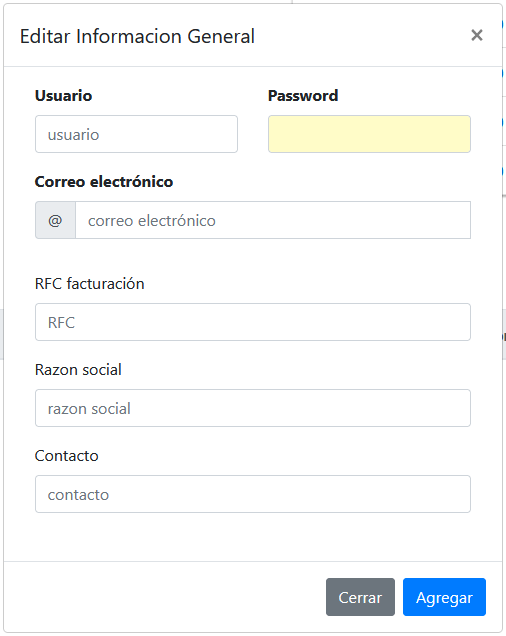Click the correo electrónico input box
Screen dimensions: 506x636
point(273,220)
